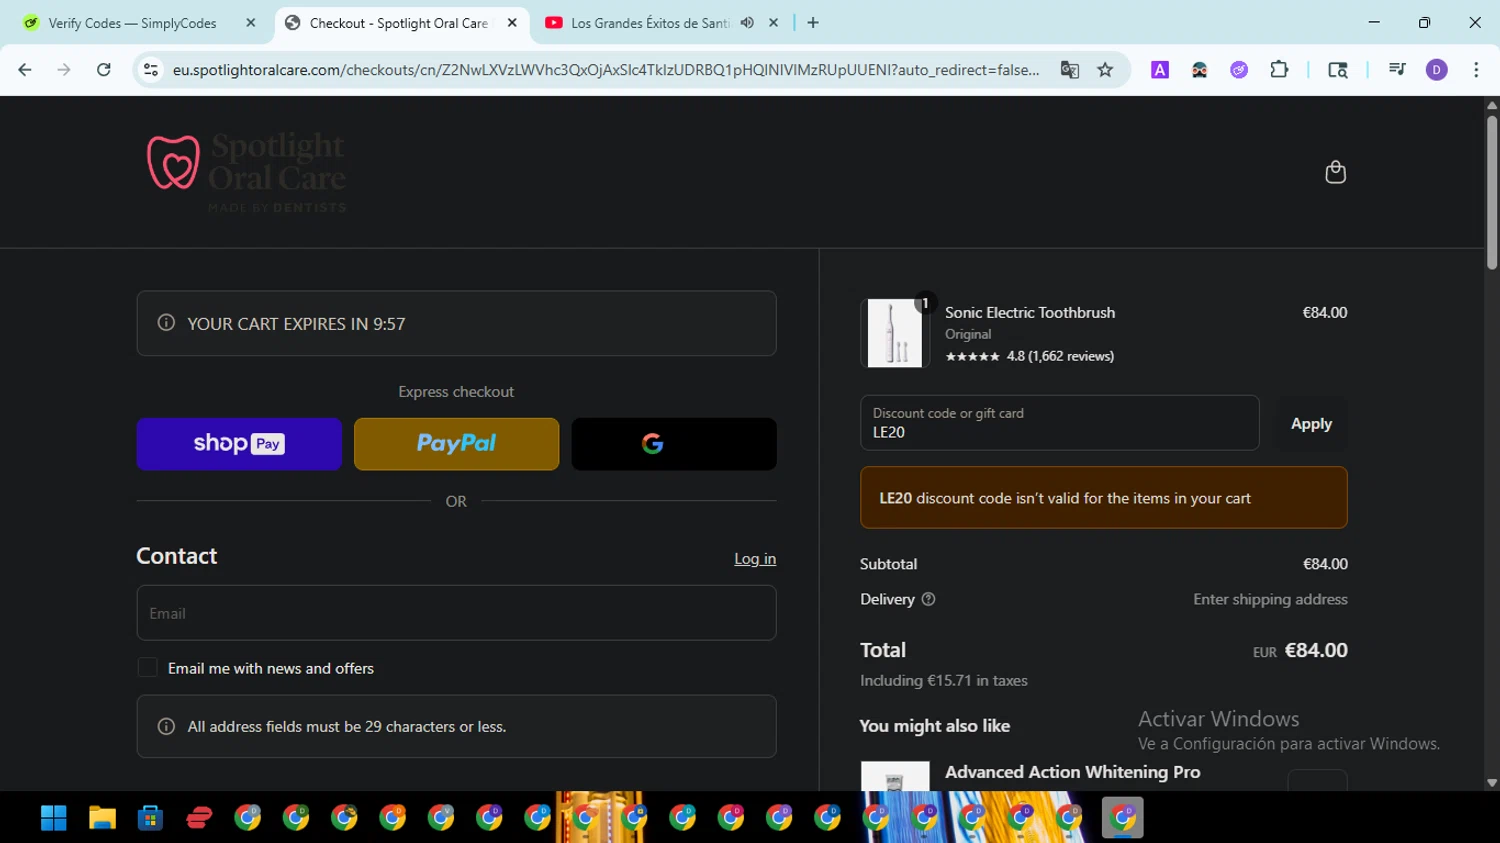Screen dimensions: 1500x843
Task: Click the discount code or gift card field
Action: (x=1059, y=423)
